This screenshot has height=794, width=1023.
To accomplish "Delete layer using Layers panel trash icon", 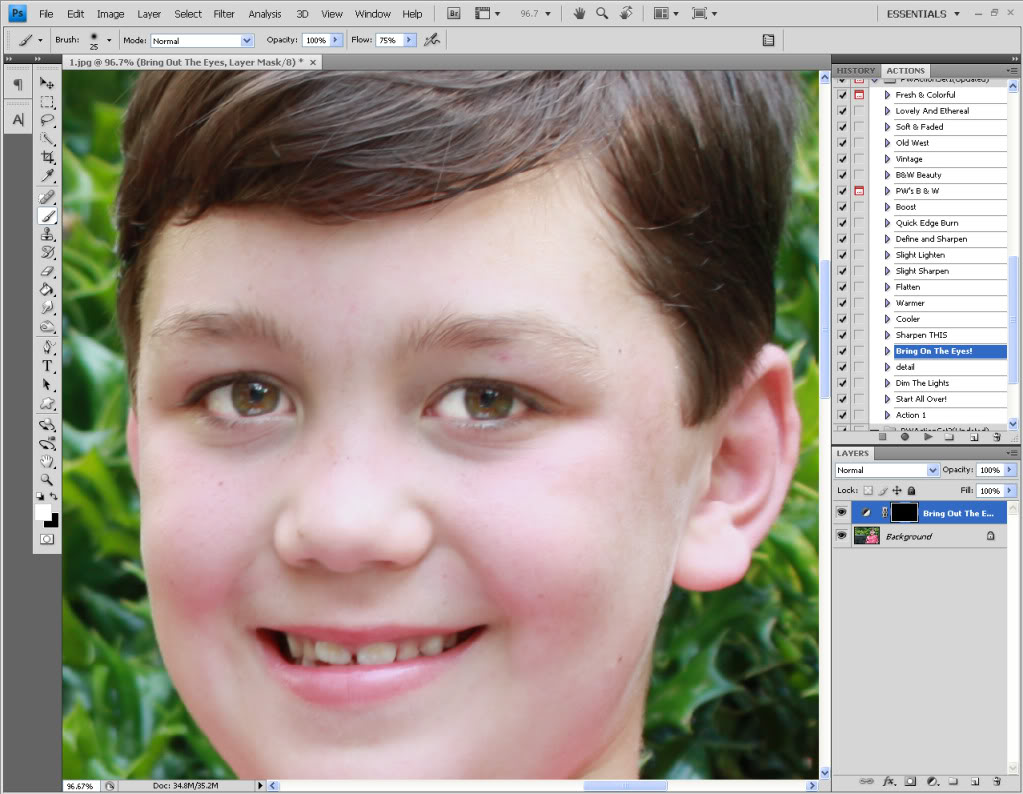I will point(996,780).
